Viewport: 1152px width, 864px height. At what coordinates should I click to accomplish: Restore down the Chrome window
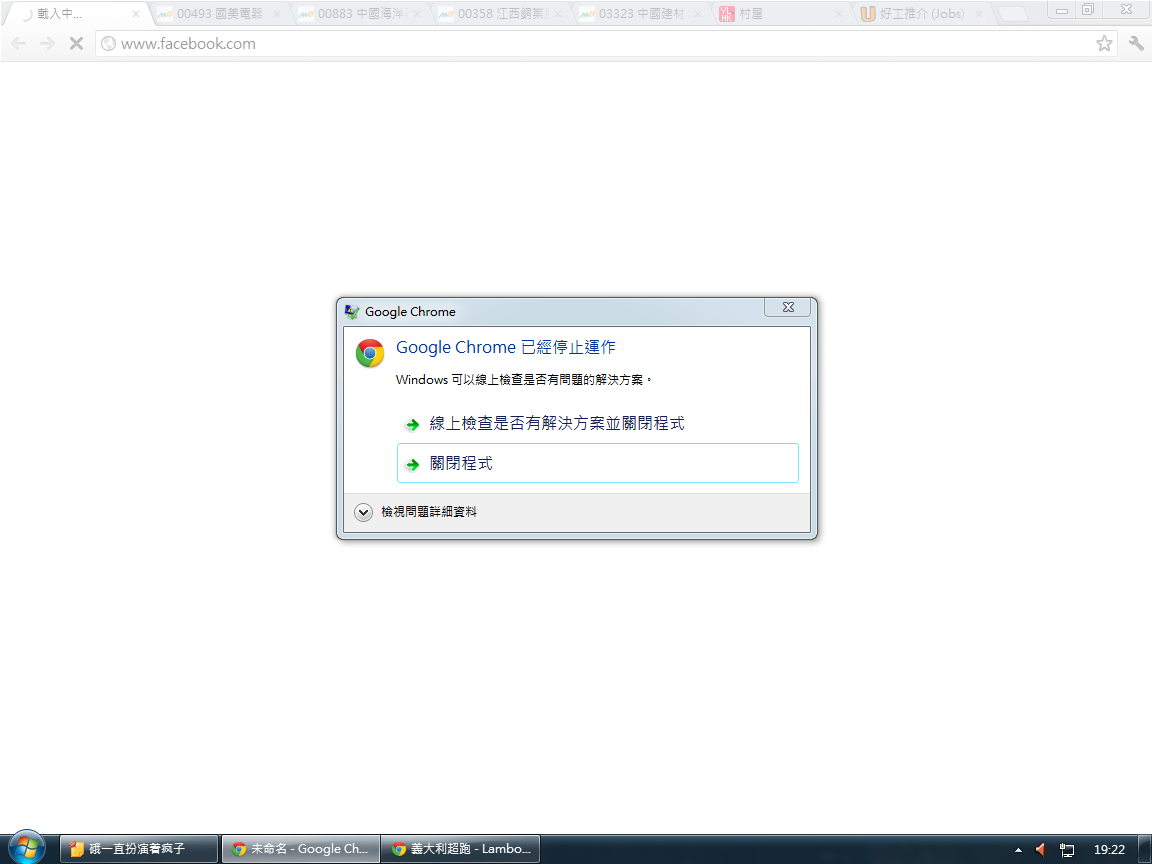(x=1088, y=10)
